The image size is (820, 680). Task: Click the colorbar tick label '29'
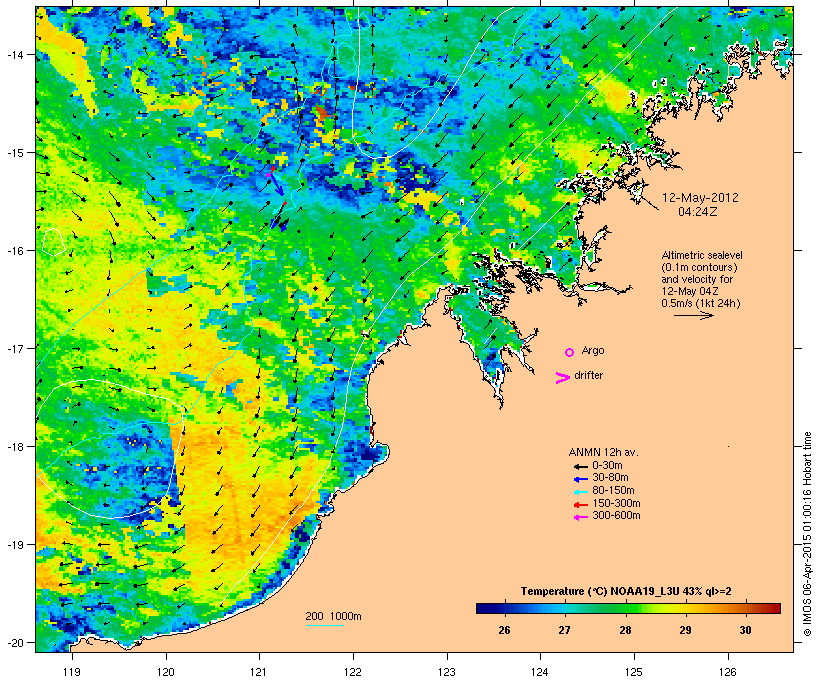click(685, 630)
